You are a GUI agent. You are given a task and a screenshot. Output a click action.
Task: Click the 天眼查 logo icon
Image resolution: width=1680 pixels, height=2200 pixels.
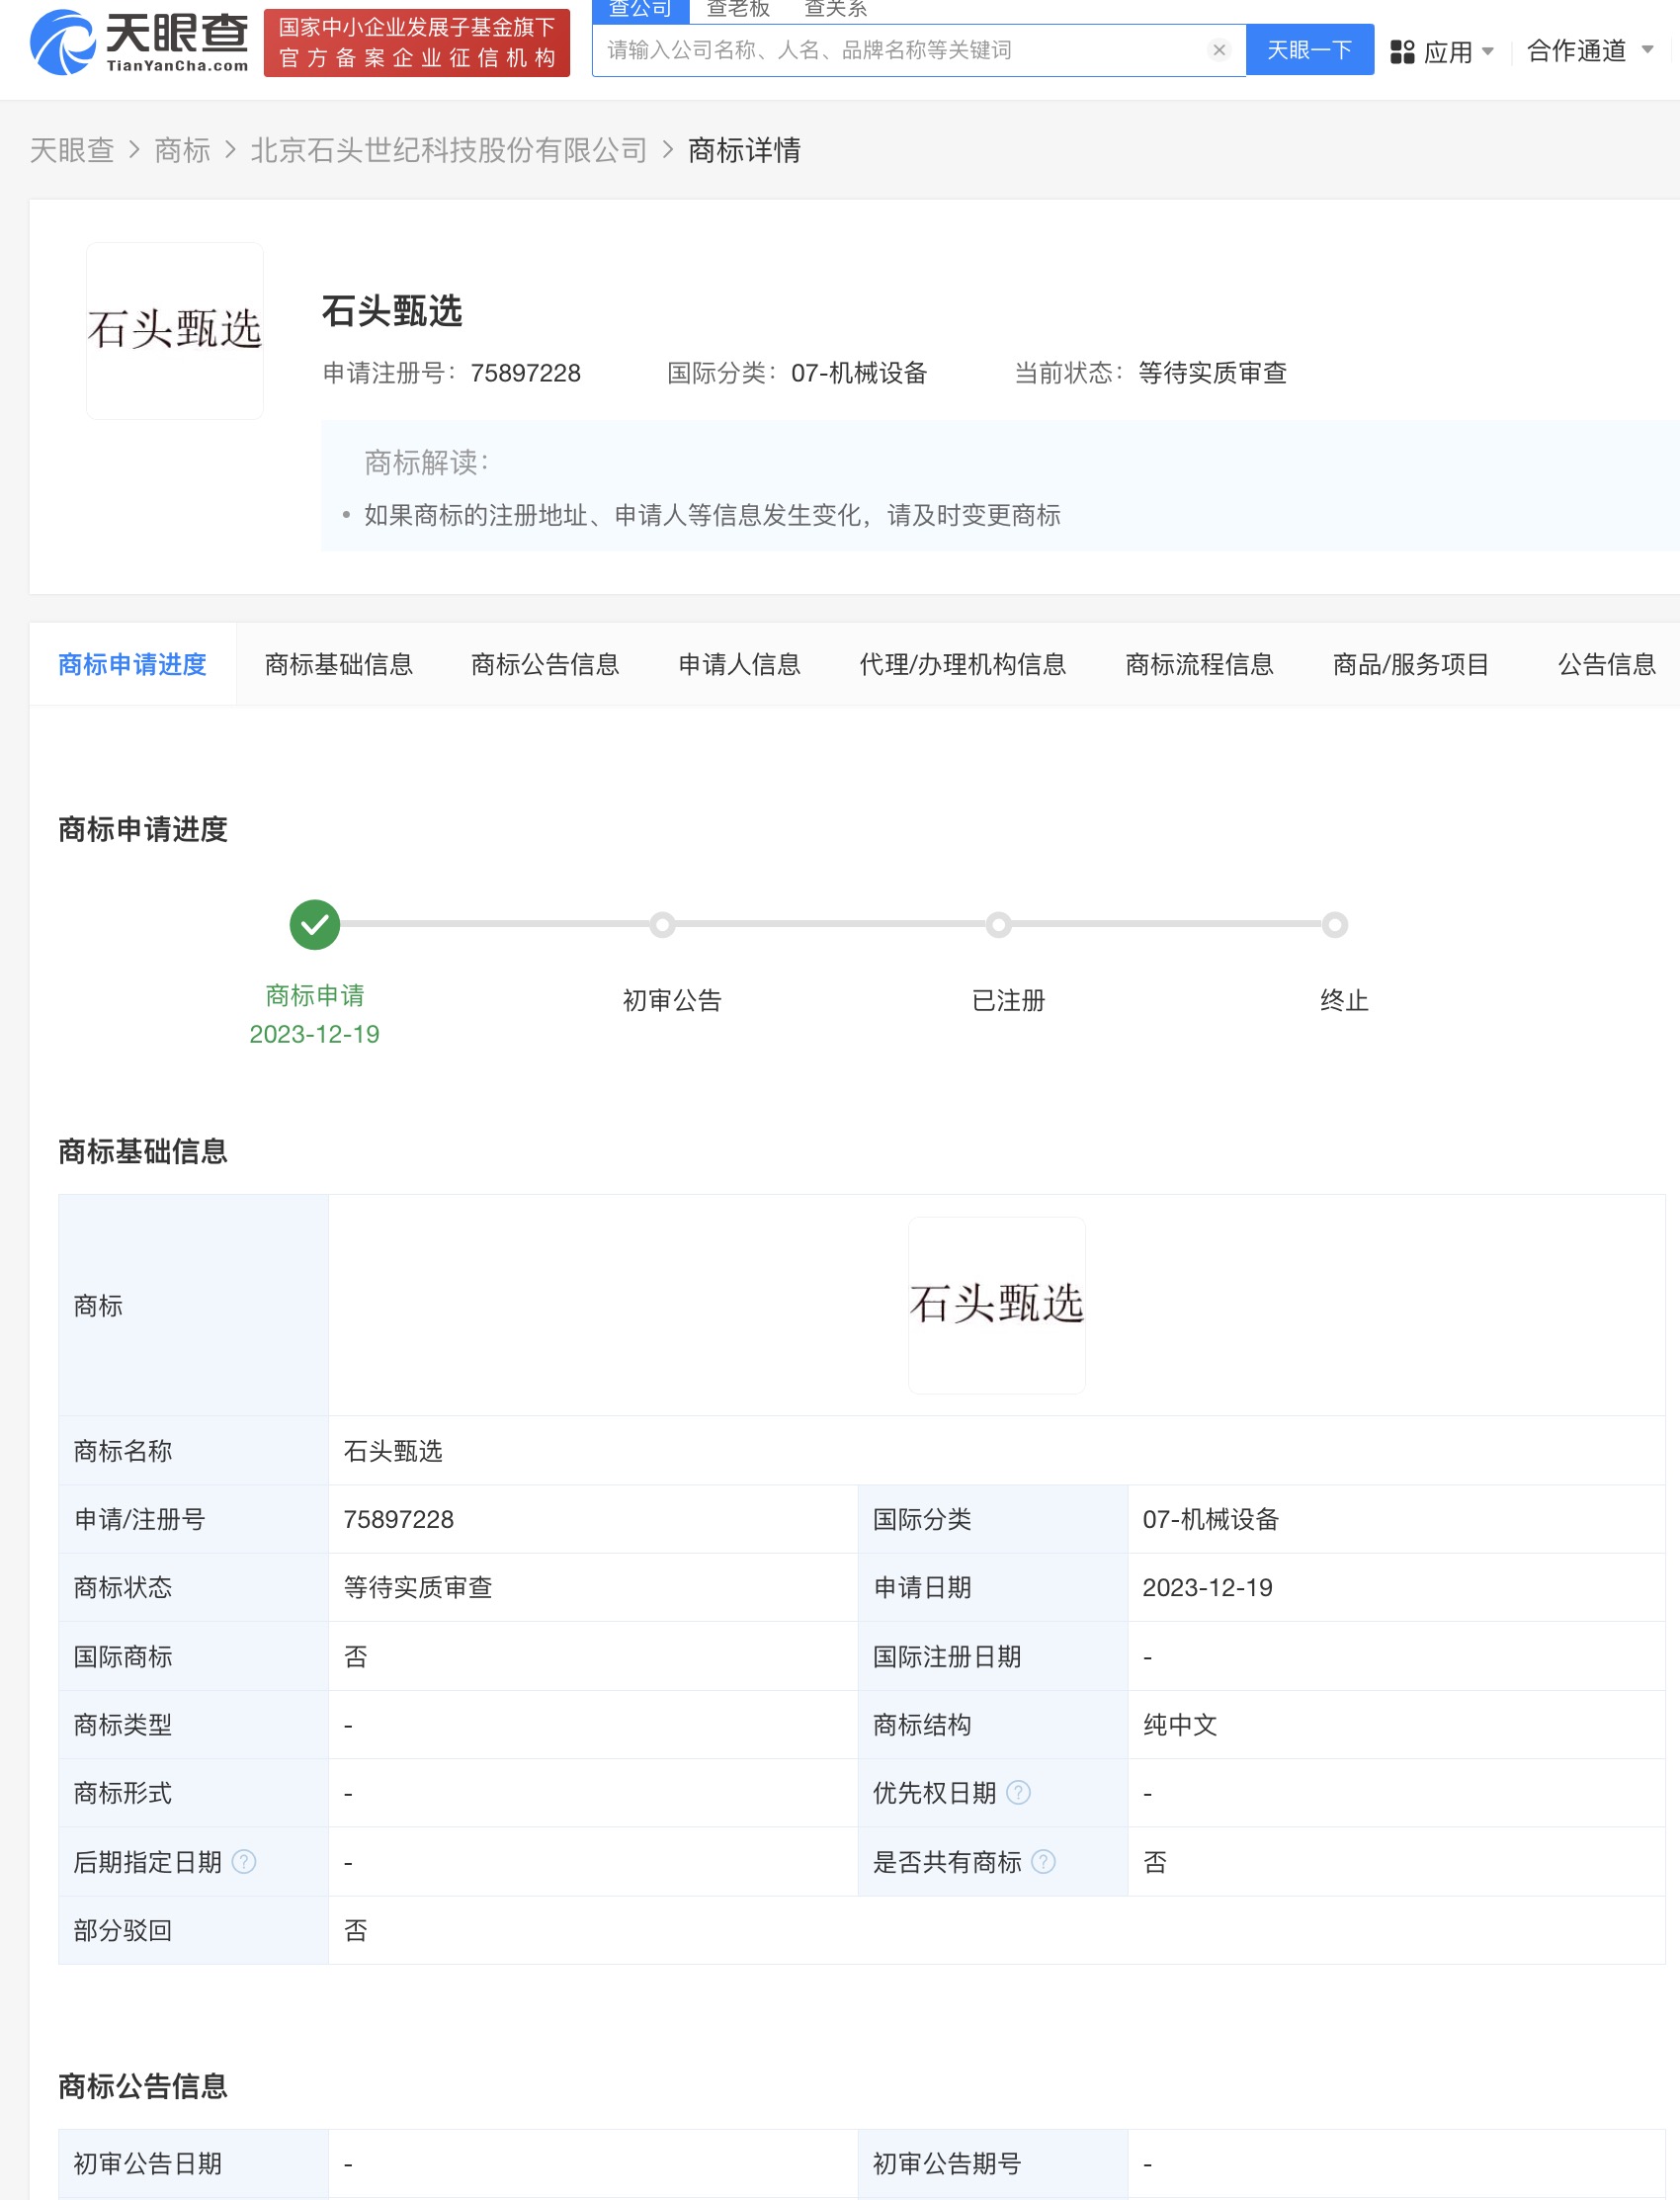coord(62,44)
